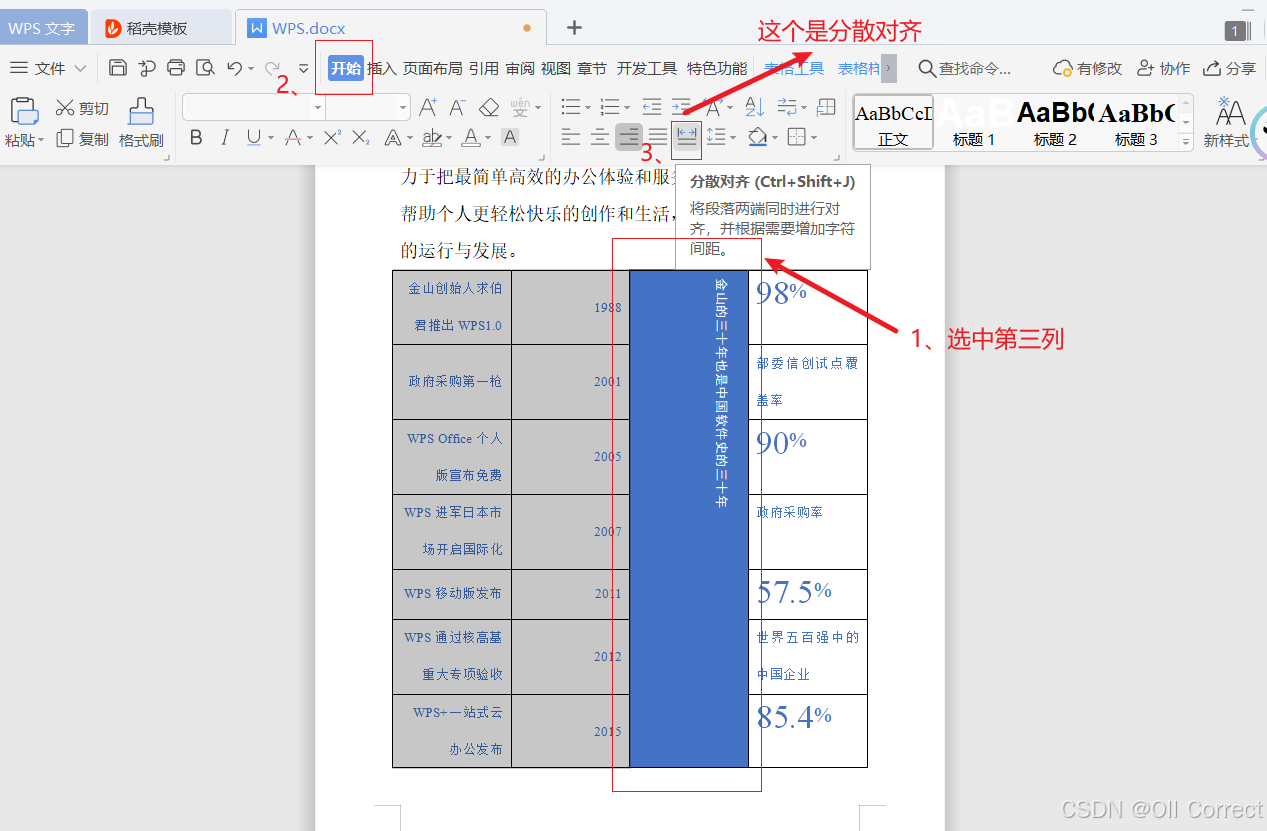This screenshot has height=831, width=1267.
Task: Click the superscript X² icon
Action: pyautogui.click(x=333, y=137)
